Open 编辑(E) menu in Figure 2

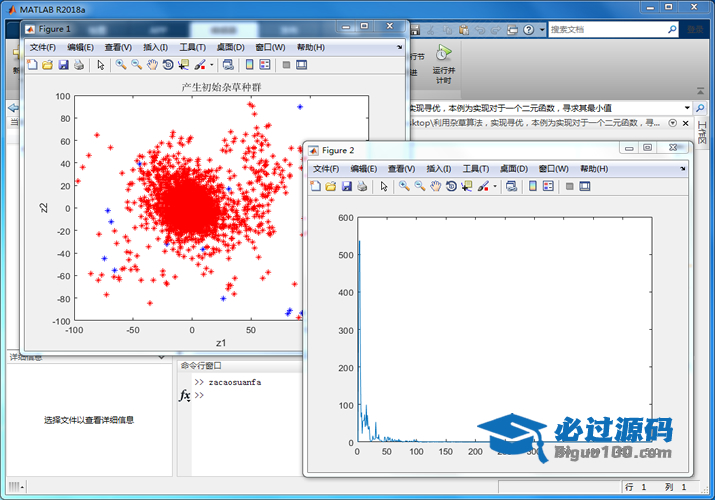point(363,169)
